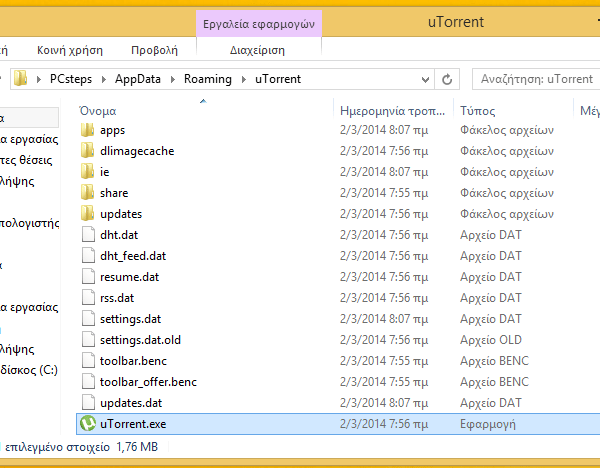This screenshot has height=468, width=600.
Task: Open the dlimagecache folder icon
Action: (x=88, y=151)
